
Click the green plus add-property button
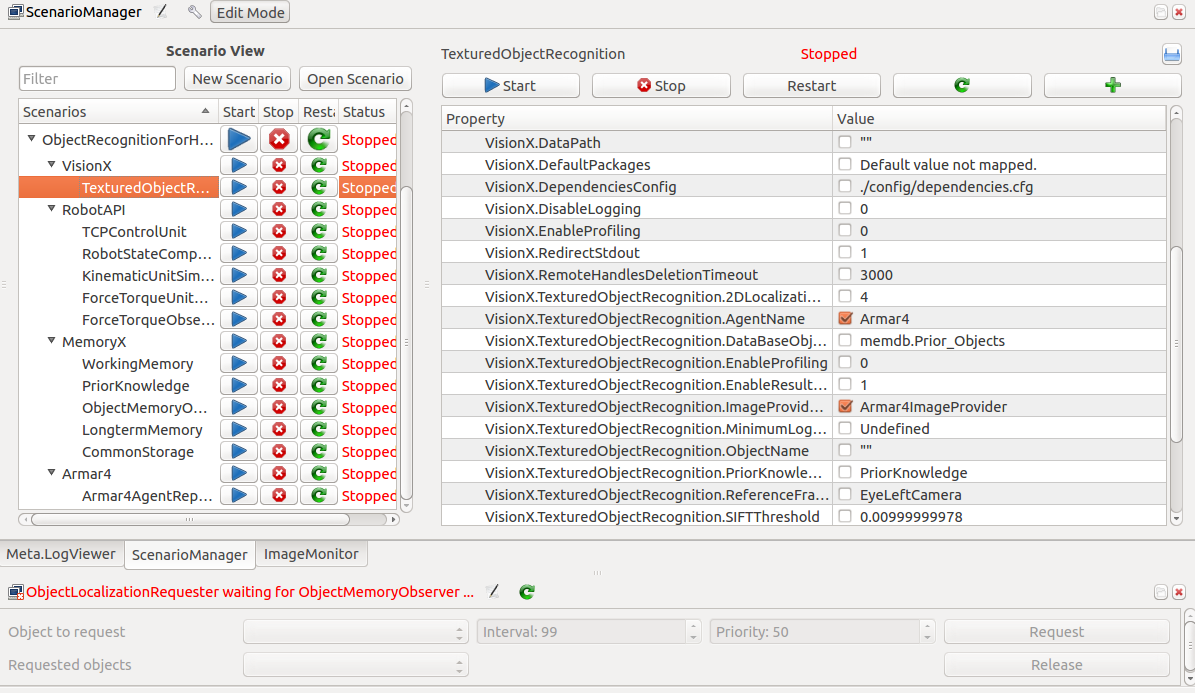point(1112,85)
